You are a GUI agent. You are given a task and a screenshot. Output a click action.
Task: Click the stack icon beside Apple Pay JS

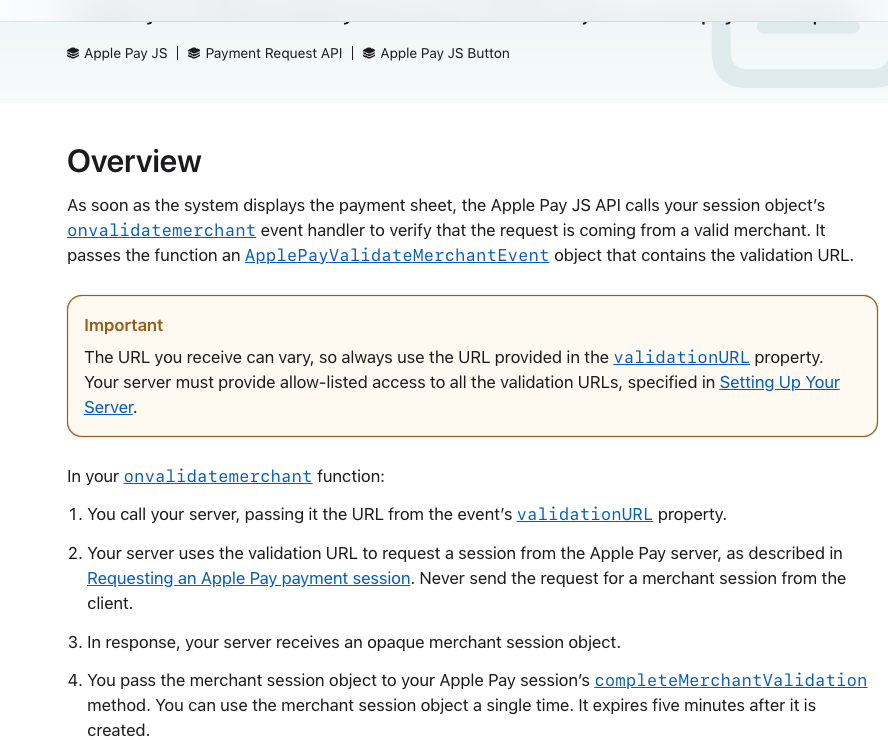pyautogui.click(x=73, y=53)
